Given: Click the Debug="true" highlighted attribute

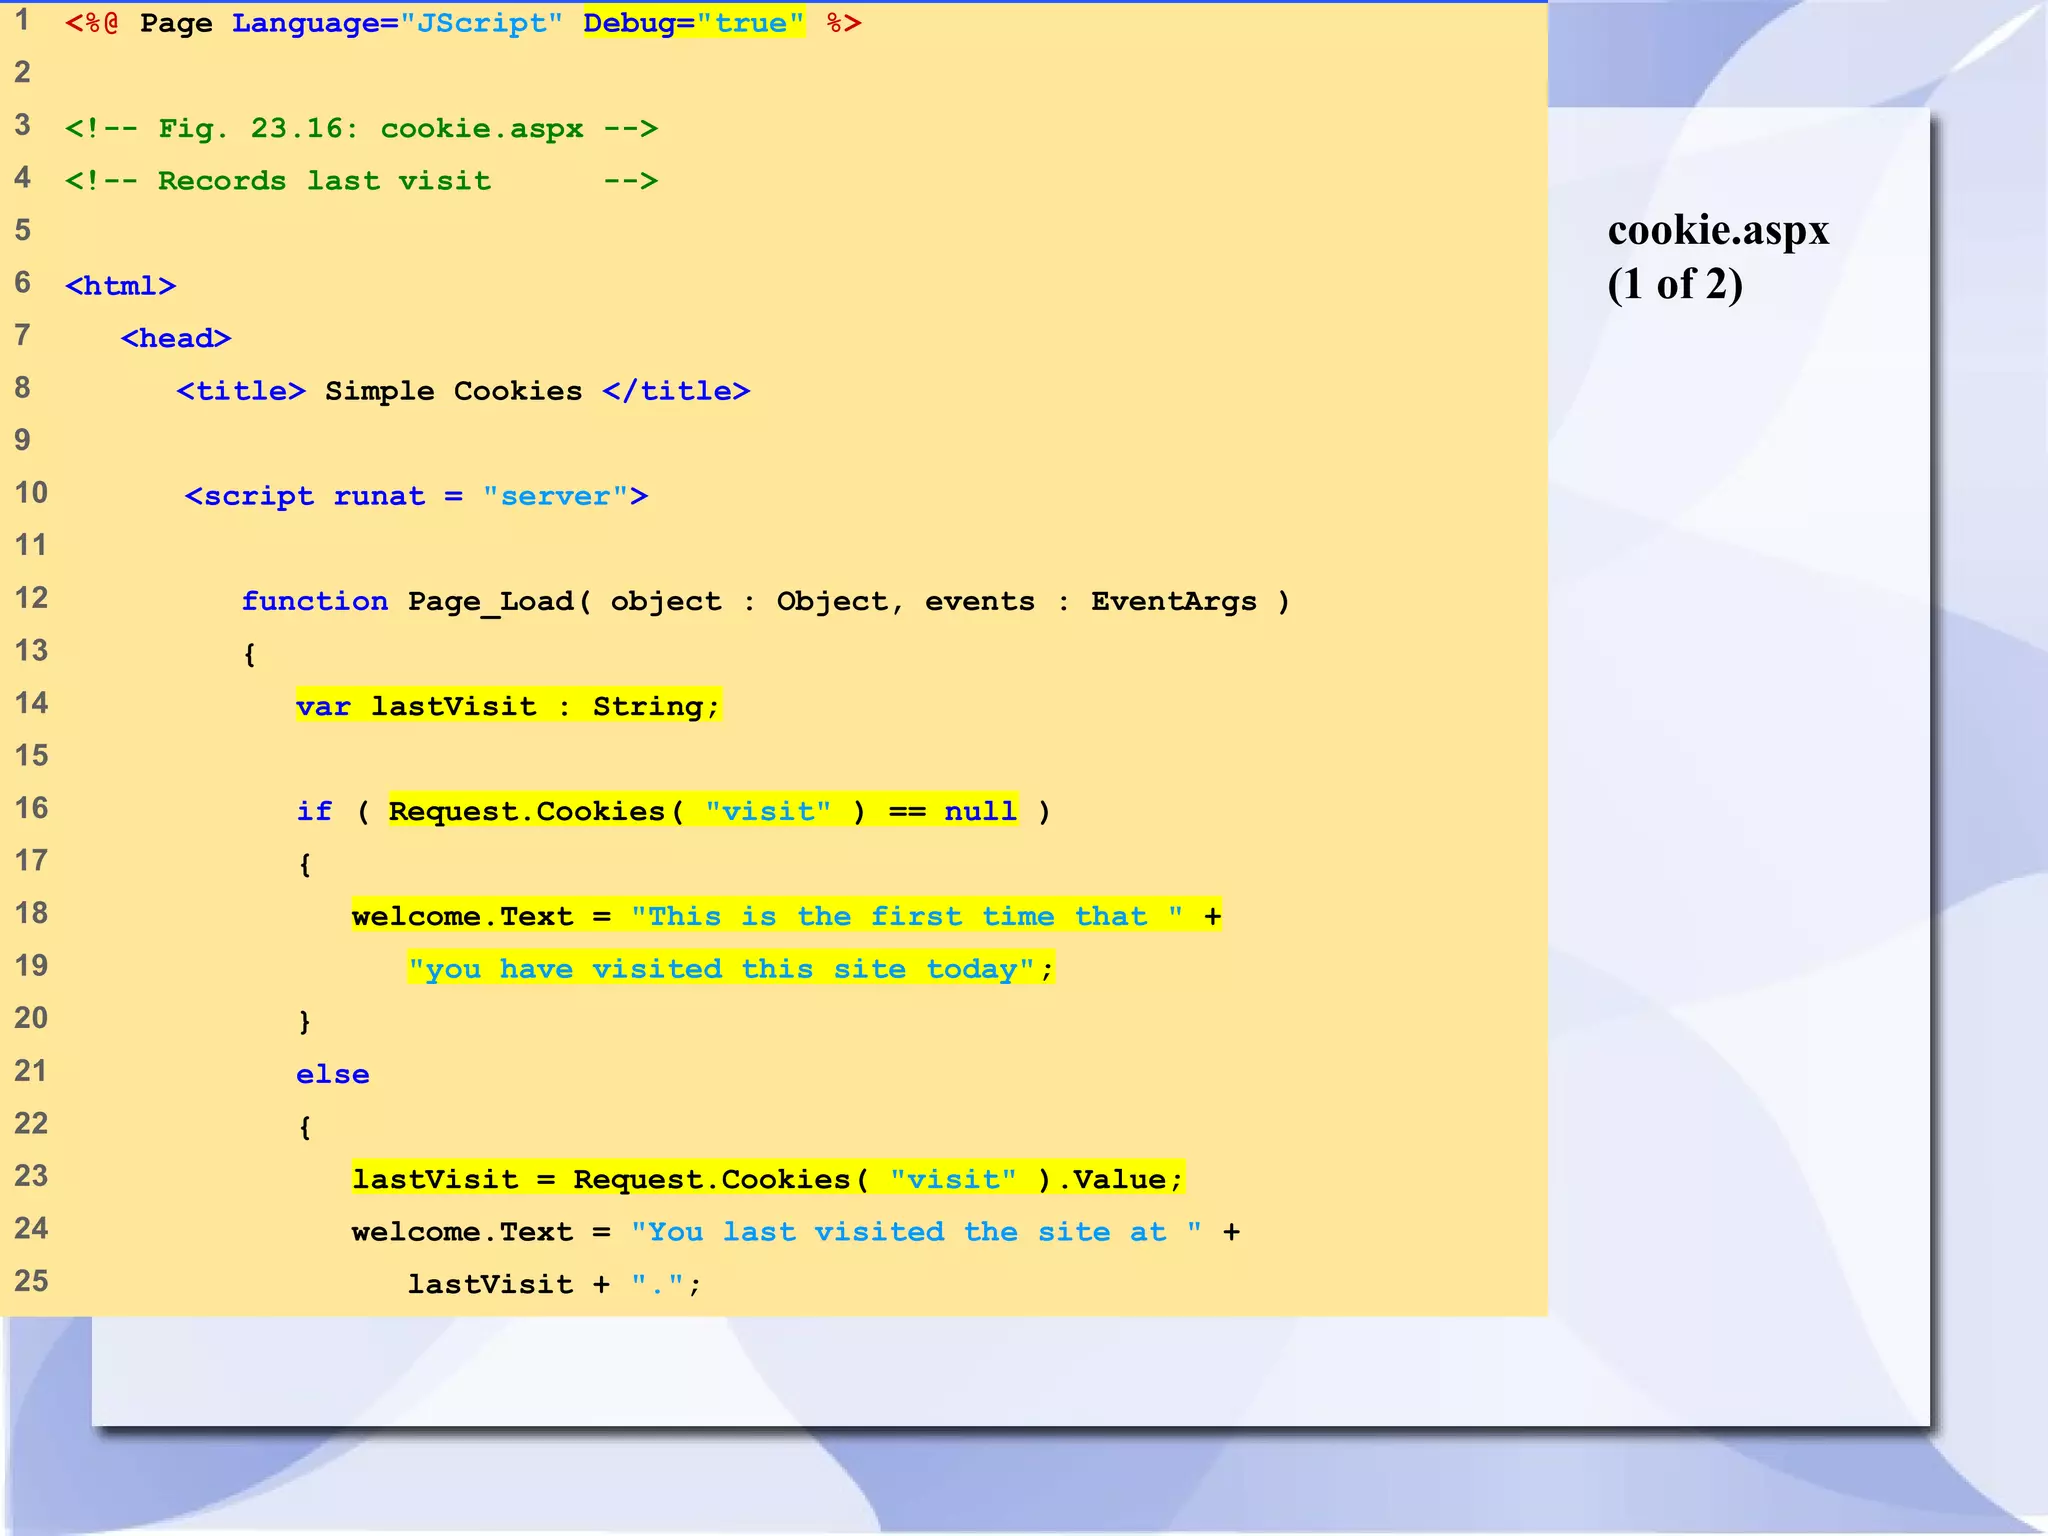Looking at the screenshot, I should (x=694, y=23).
